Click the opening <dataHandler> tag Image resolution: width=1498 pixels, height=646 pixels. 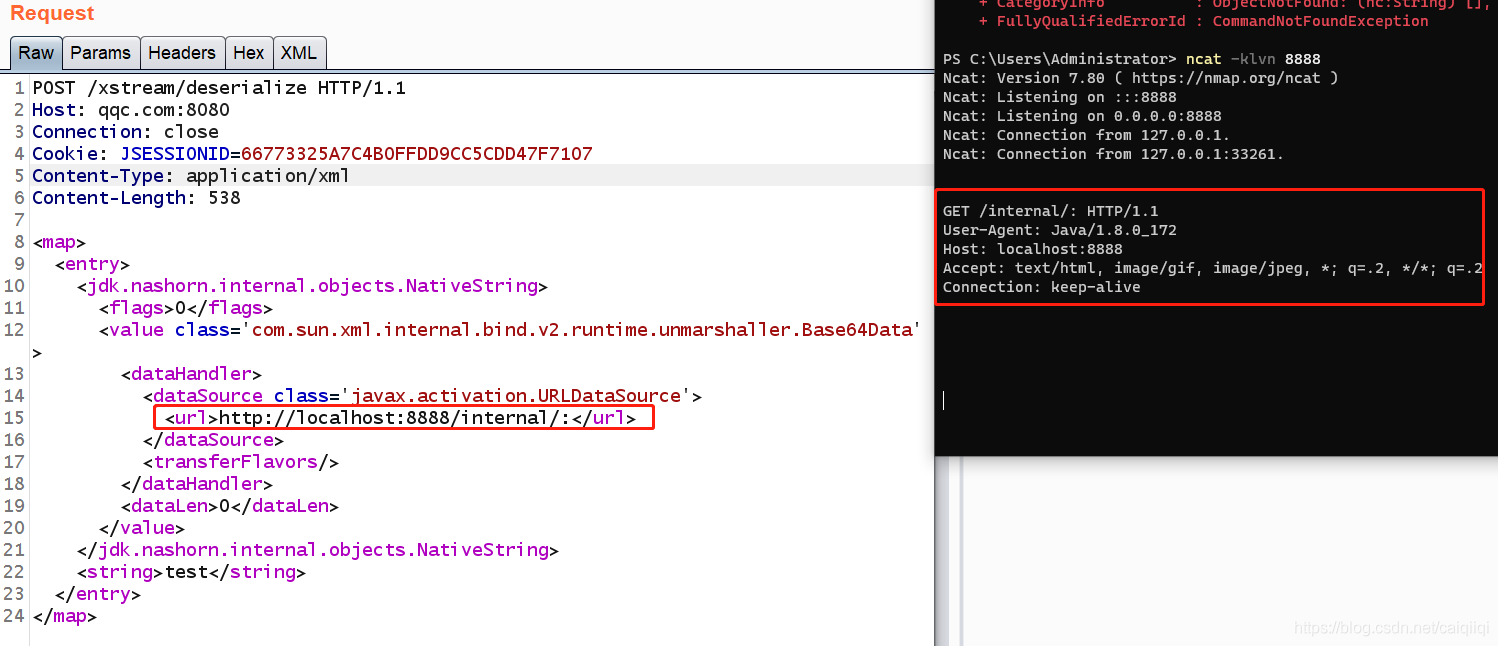[x=191, y=374]
